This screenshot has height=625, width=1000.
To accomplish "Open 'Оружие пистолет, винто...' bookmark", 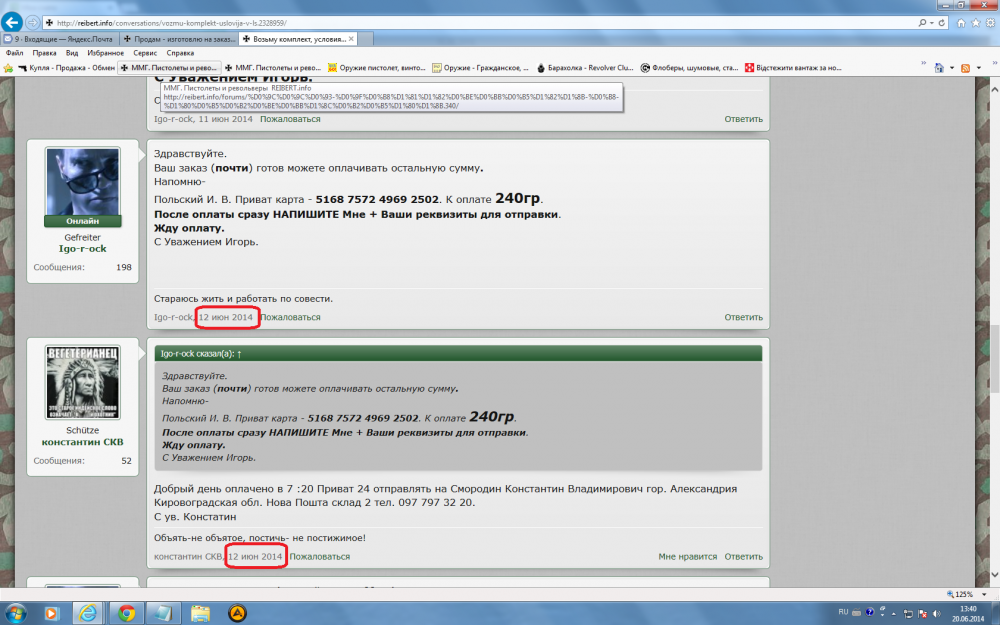I will 376,68.
